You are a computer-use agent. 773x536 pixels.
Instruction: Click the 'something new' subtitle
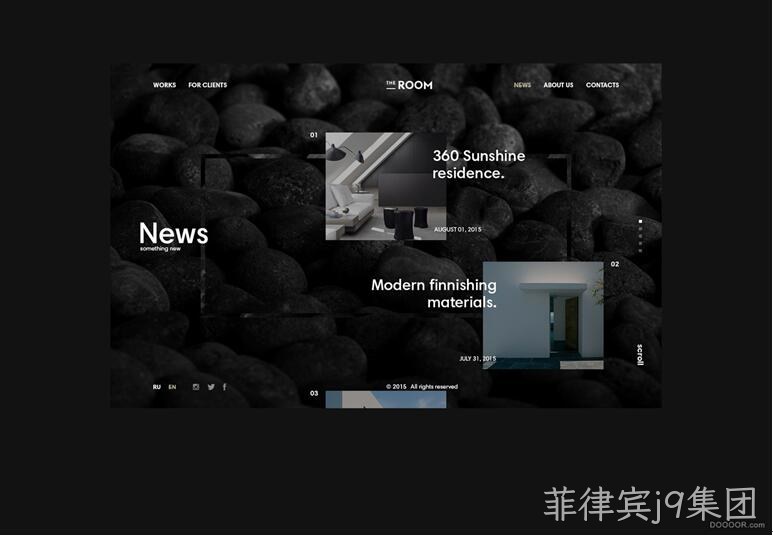coord(160,249)
